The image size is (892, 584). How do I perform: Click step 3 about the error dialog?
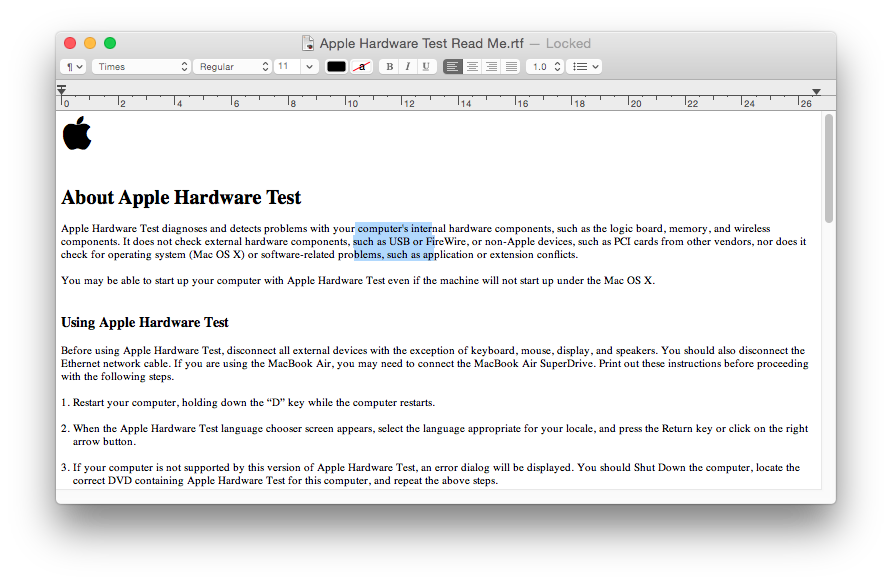431,474
